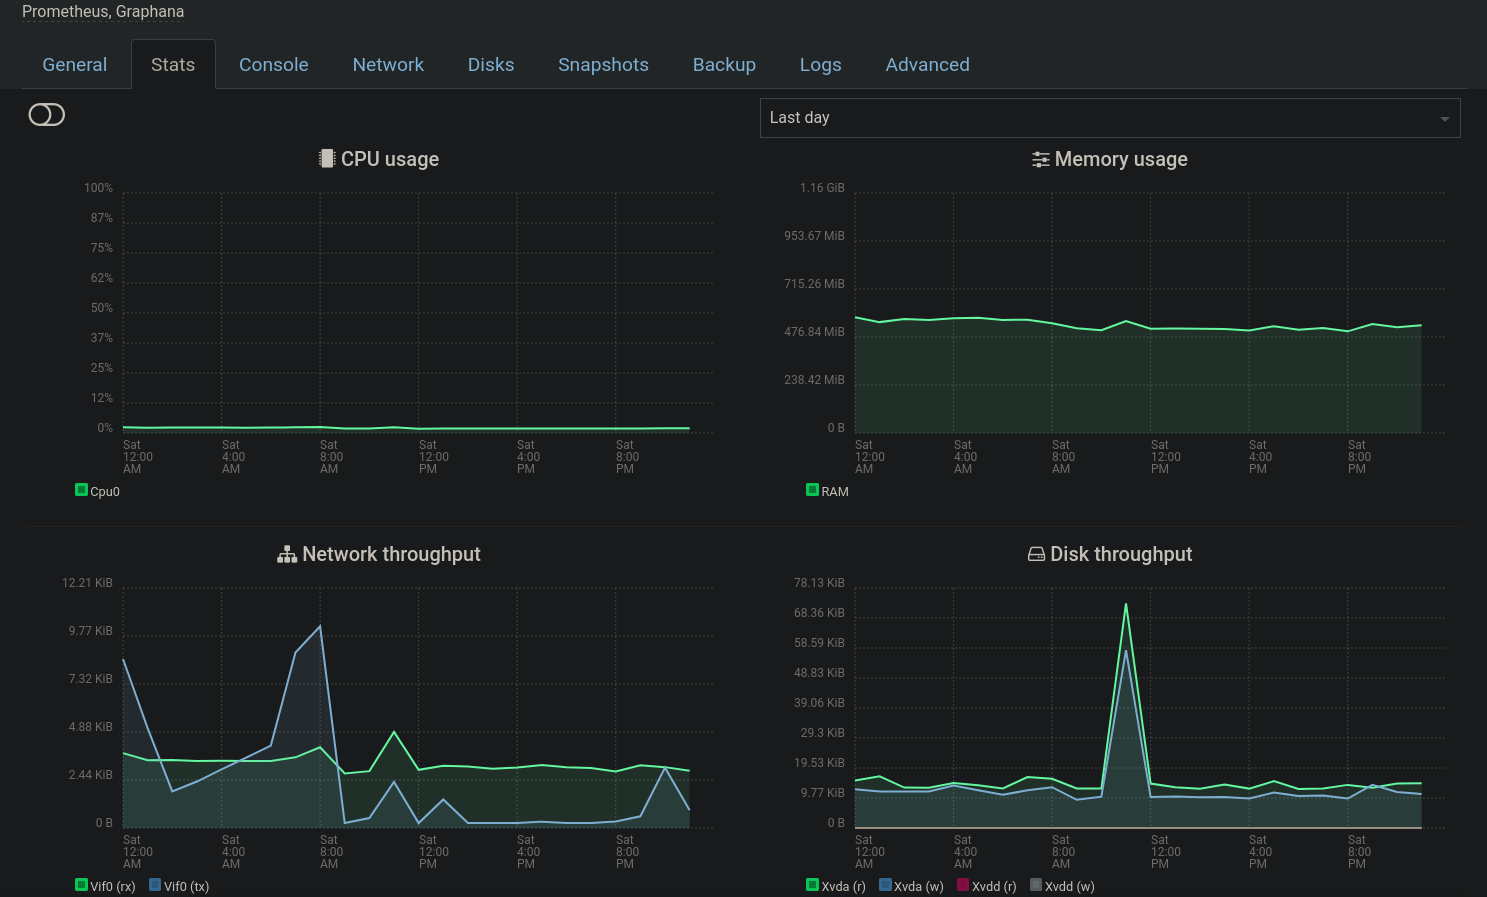
Task: View the Snapshots tab
Action: 603,65
